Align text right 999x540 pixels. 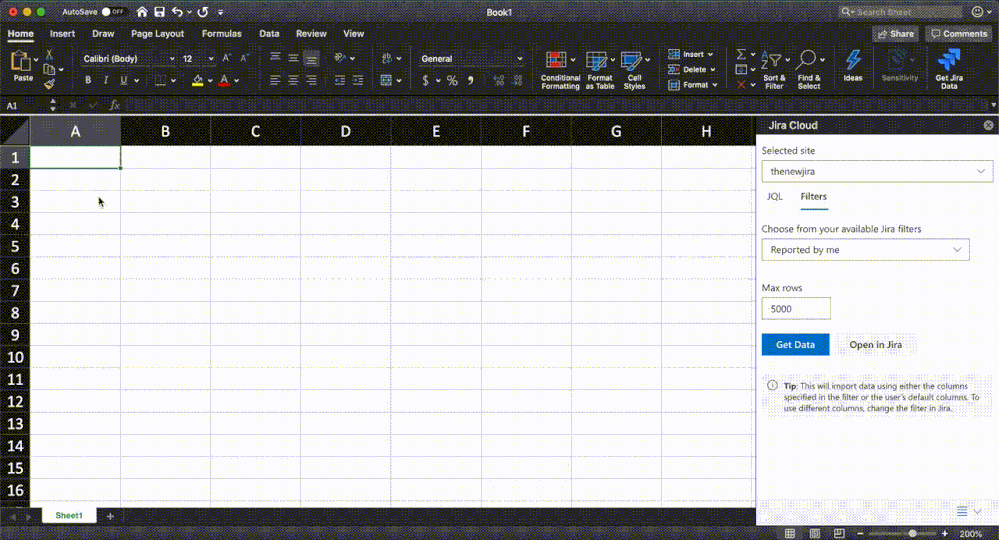pyautogui.click(x=311, y=80)
